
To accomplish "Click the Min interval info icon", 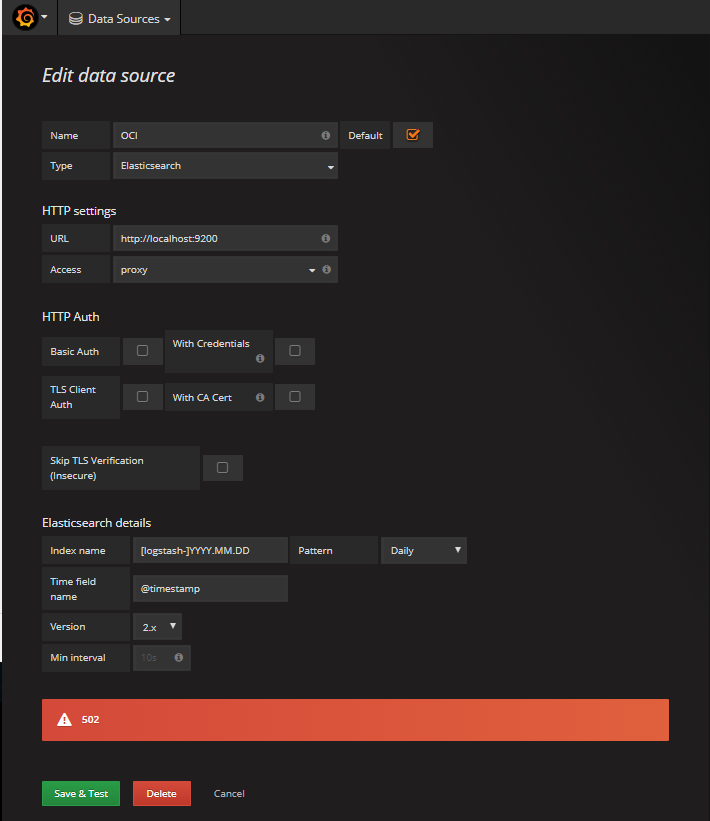I will (x=179, y=657).
